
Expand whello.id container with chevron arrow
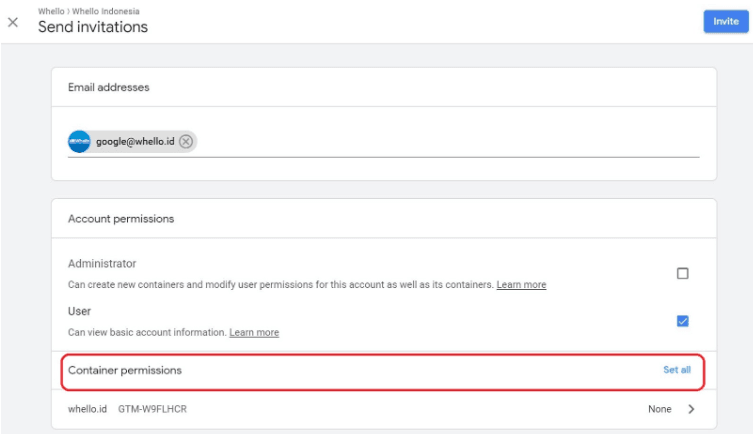691,409
